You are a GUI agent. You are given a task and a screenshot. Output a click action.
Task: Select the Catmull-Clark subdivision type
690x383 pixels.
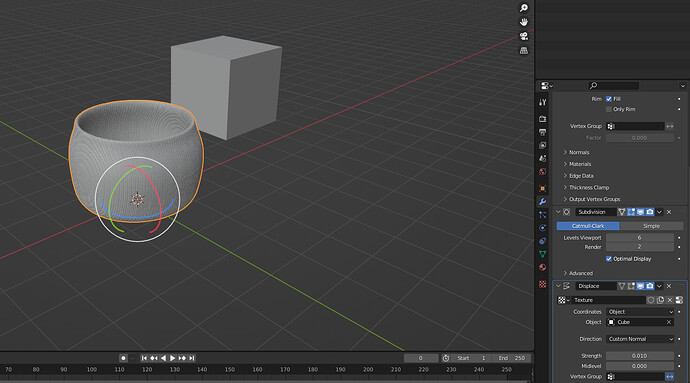coord(588,226)
